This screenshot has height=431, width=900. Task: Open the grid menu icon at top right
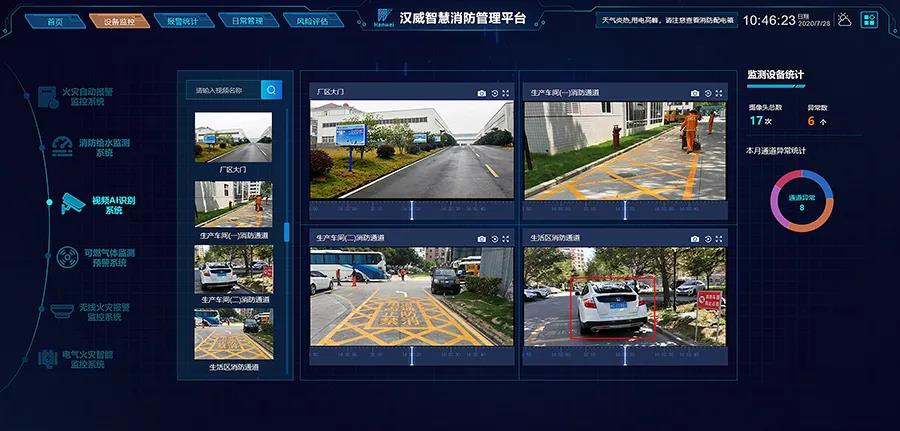pyautogui.click(x=868, y=19)
